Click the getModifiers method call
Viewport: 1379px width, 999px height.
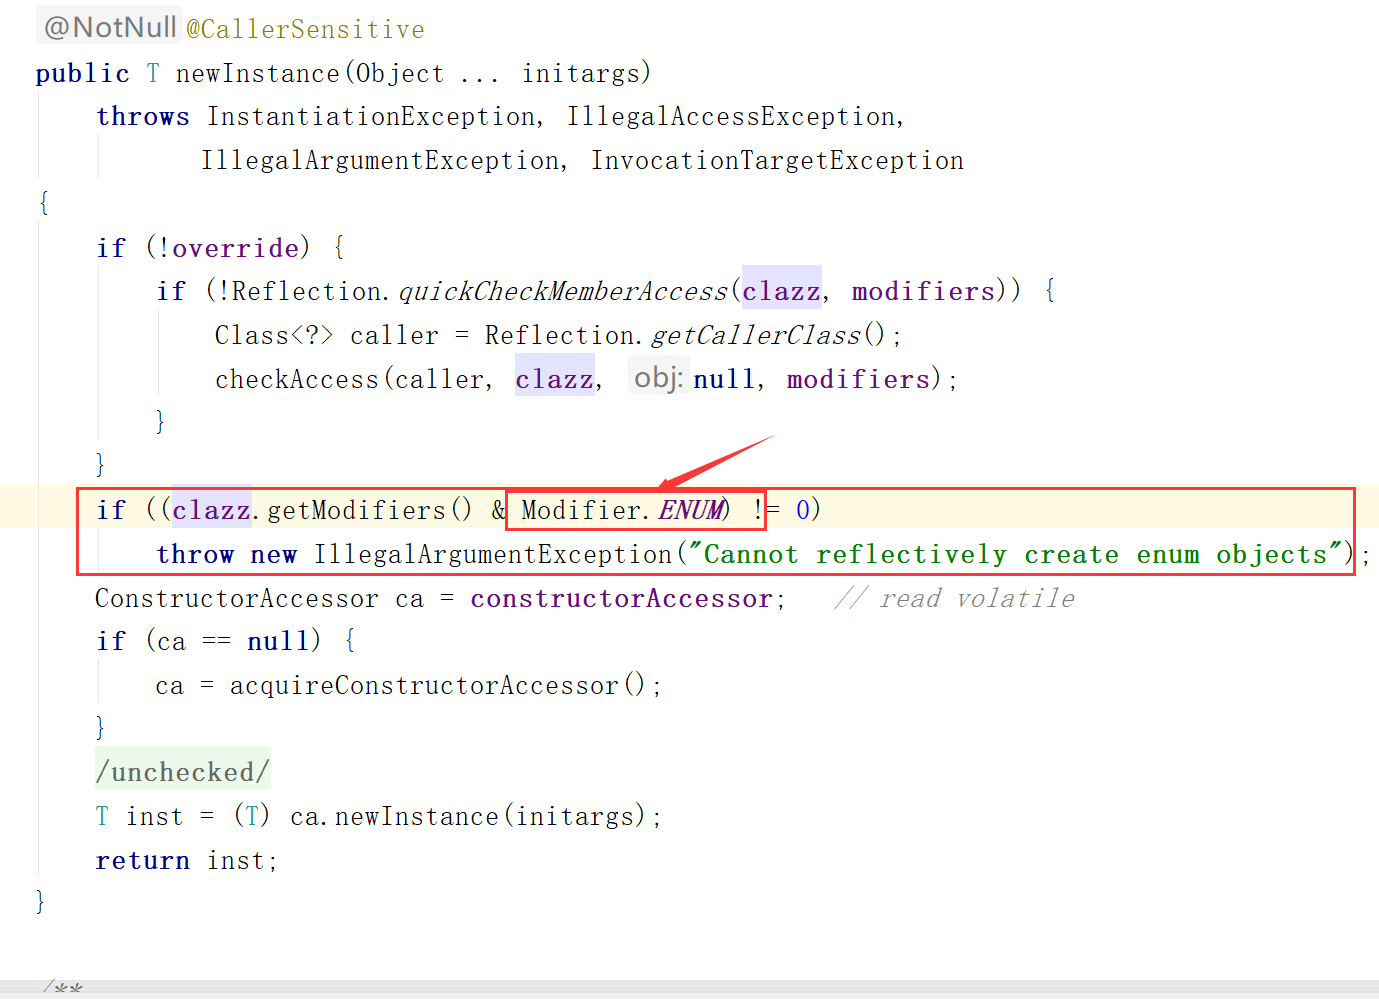pyautogui.click(x=356, y=511)
